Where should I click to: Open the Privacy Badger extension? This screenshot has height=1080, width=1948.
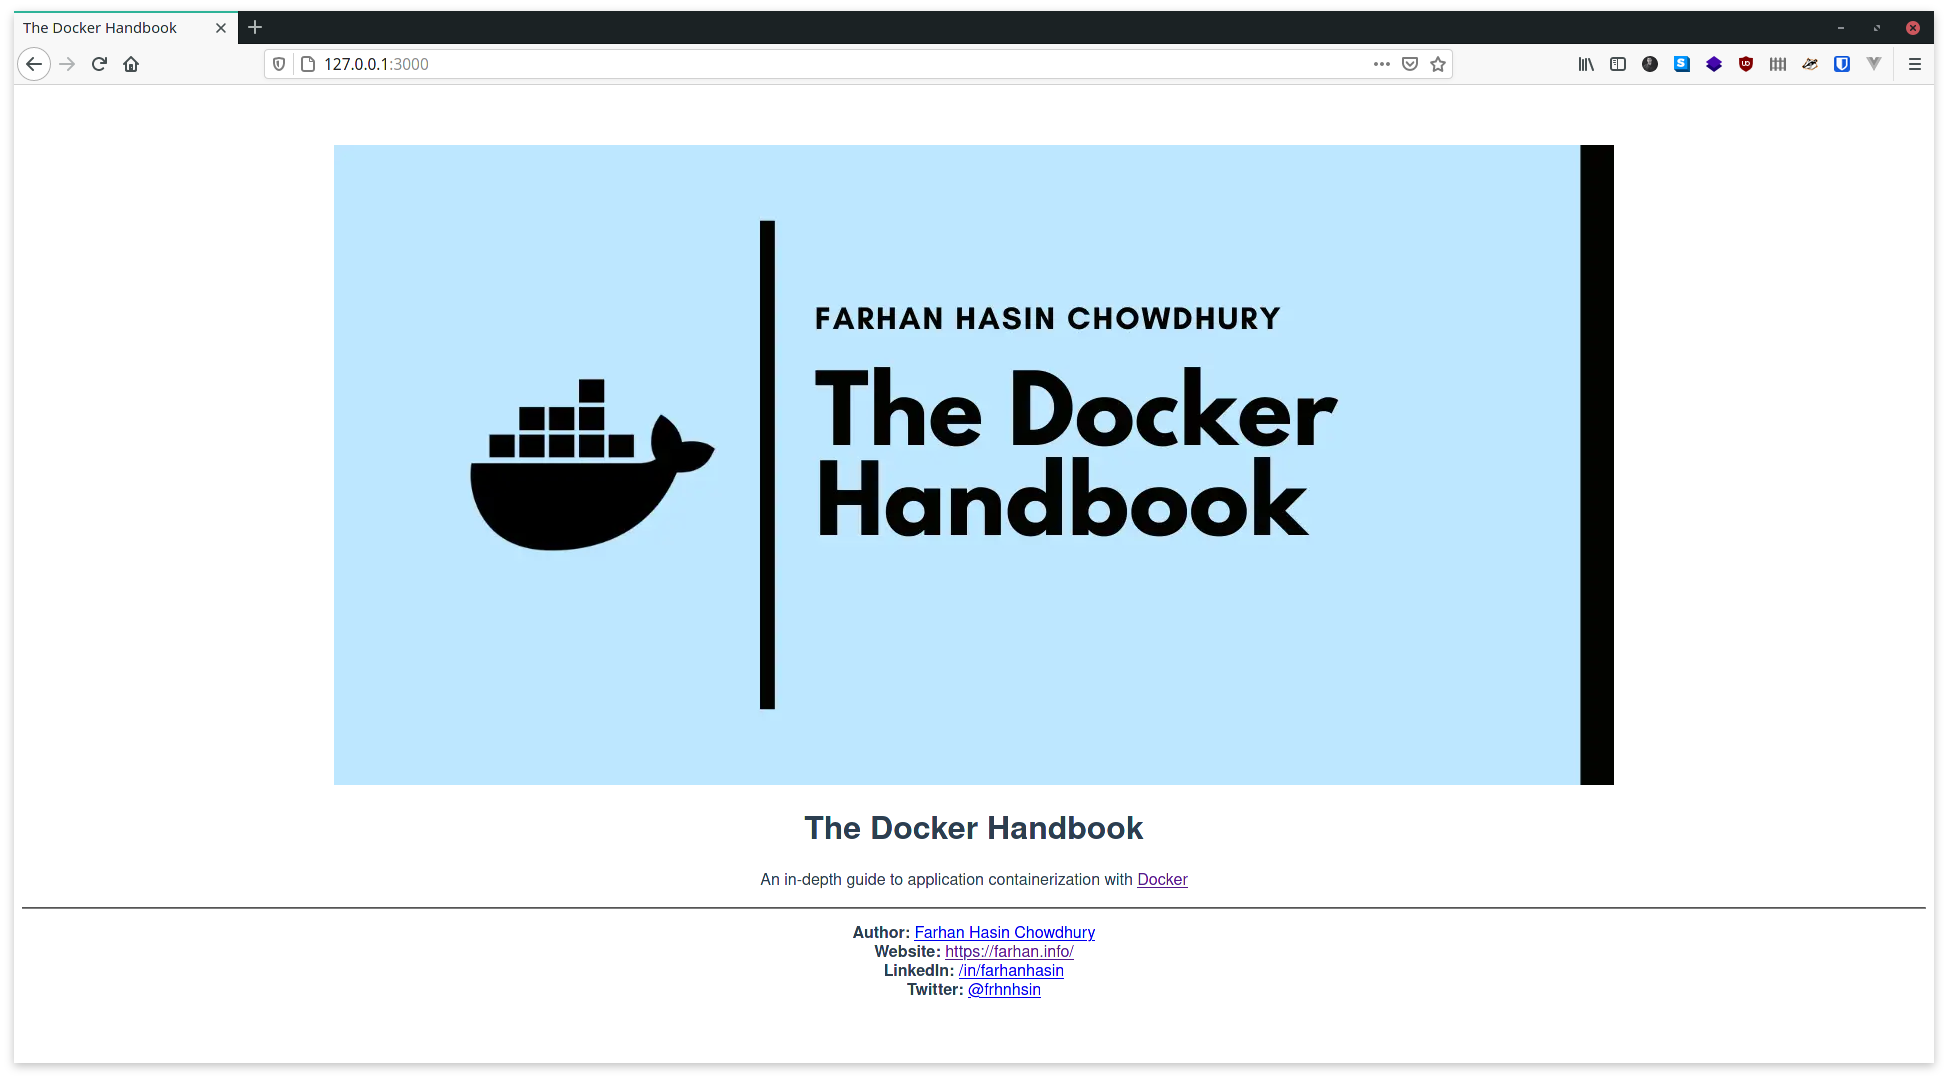click(1810, 64)
